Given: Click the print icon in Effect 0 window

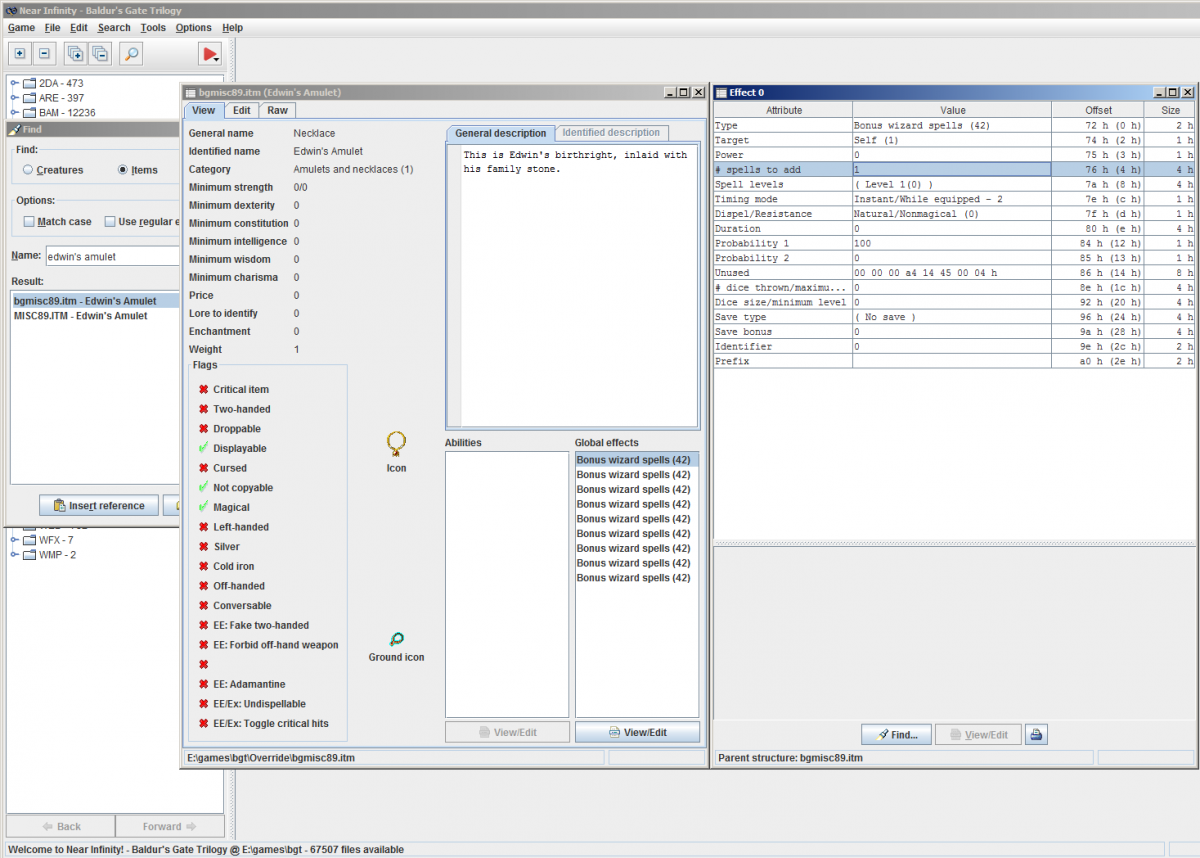Looking at the screenshot, I should click(x=1036, y=735).
